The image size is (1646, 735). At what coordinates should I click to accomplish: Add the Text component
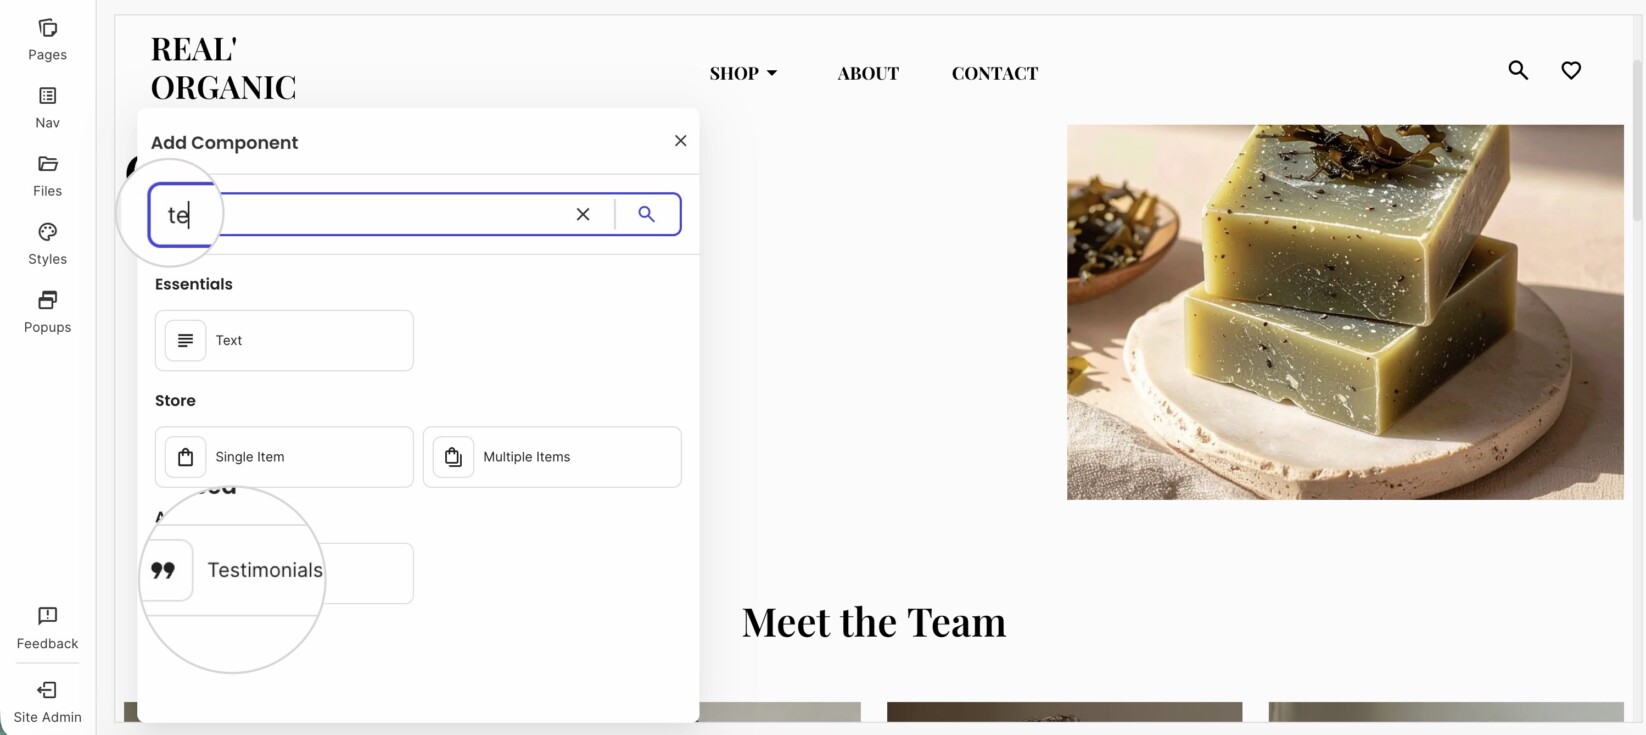coord(284,340)
